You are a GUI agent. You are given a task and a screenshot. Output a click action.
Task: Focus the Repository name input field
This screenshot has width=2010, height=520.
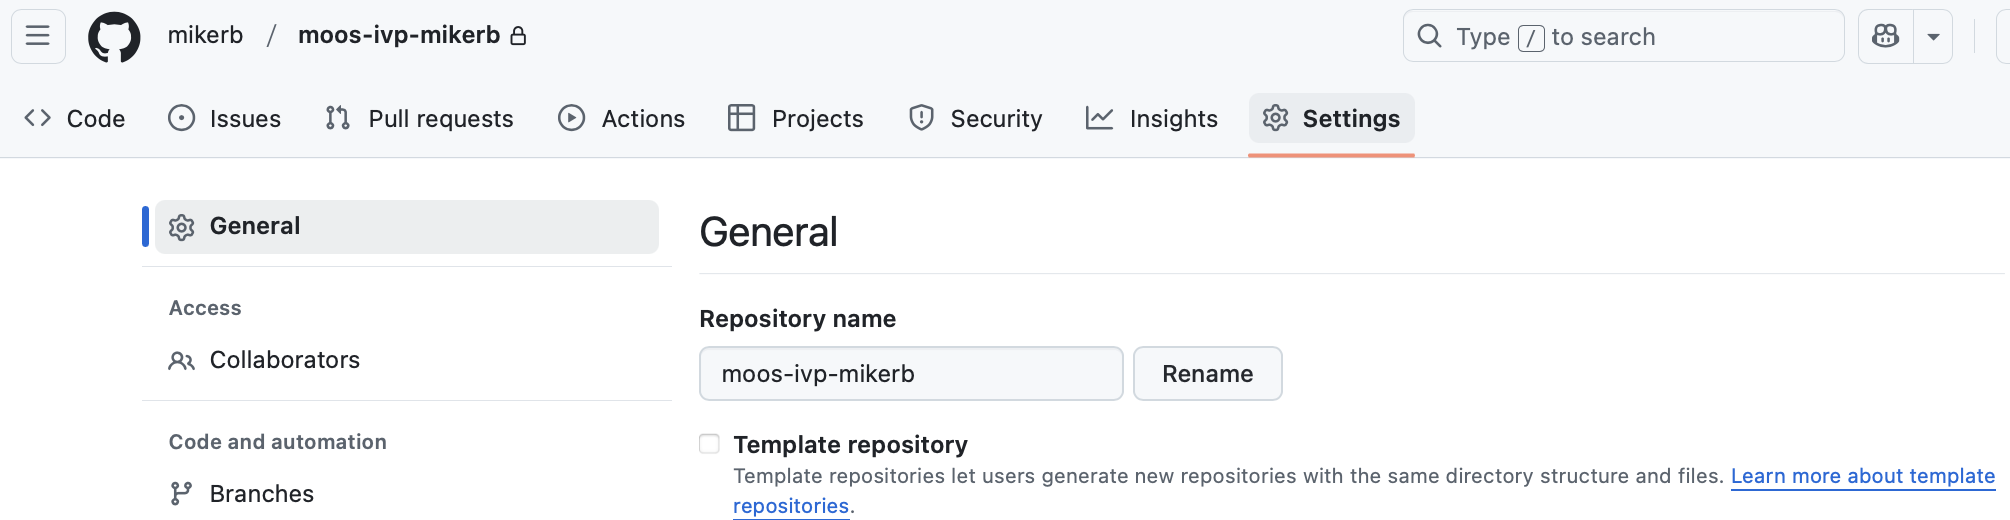[910, 374]
